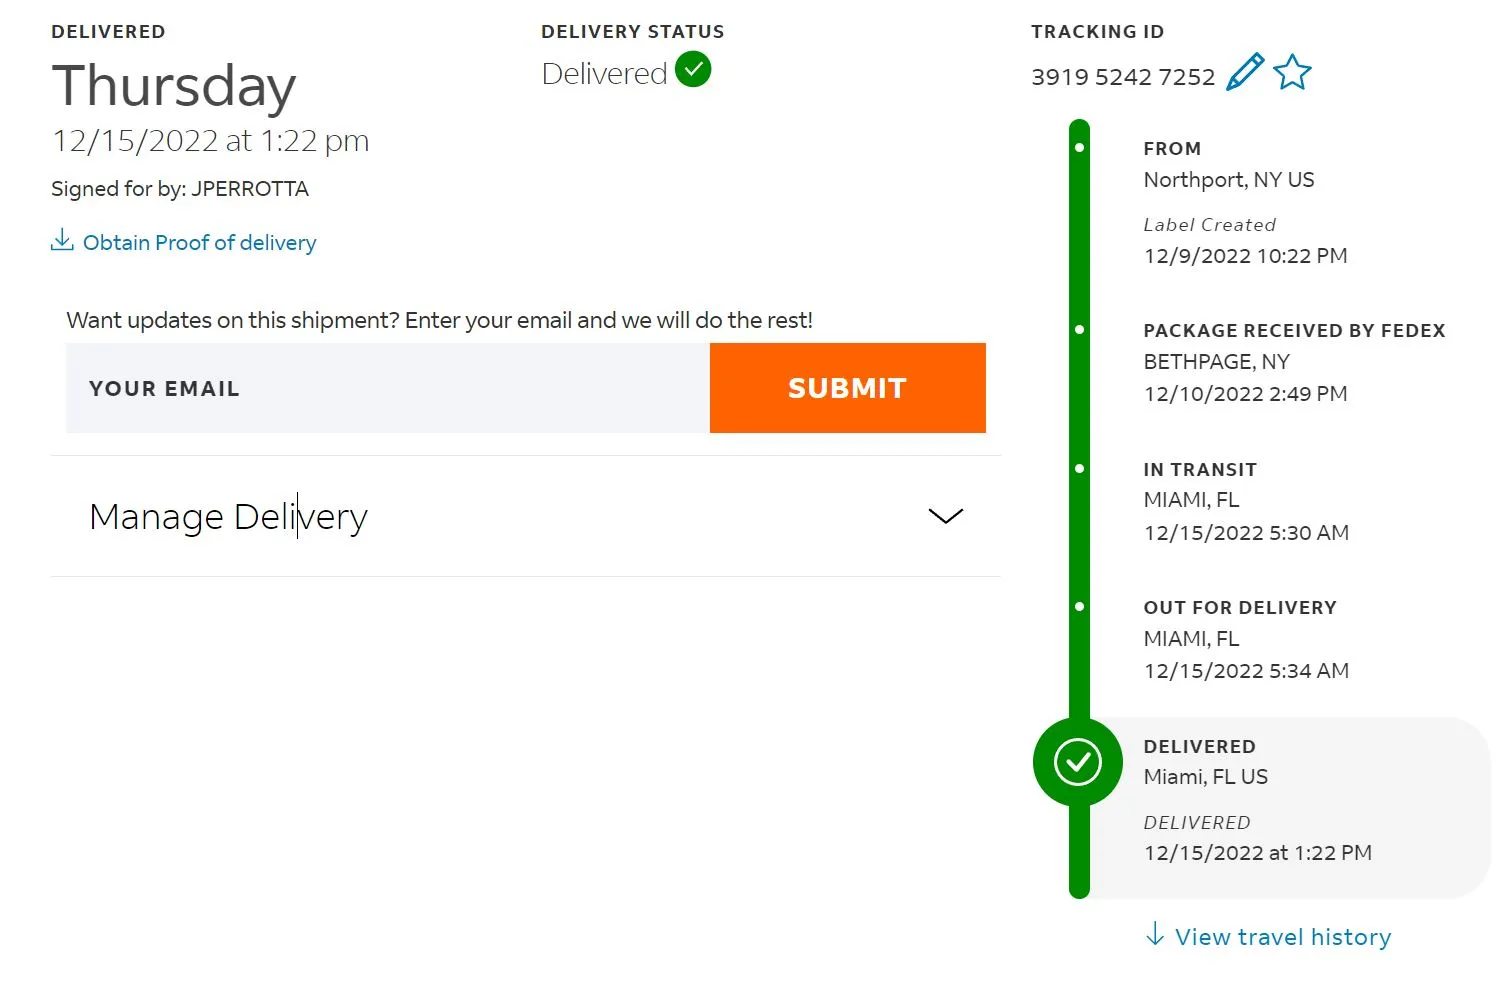
Task: Open the Manage Delivery section heading
Action: tap(229, 517)
